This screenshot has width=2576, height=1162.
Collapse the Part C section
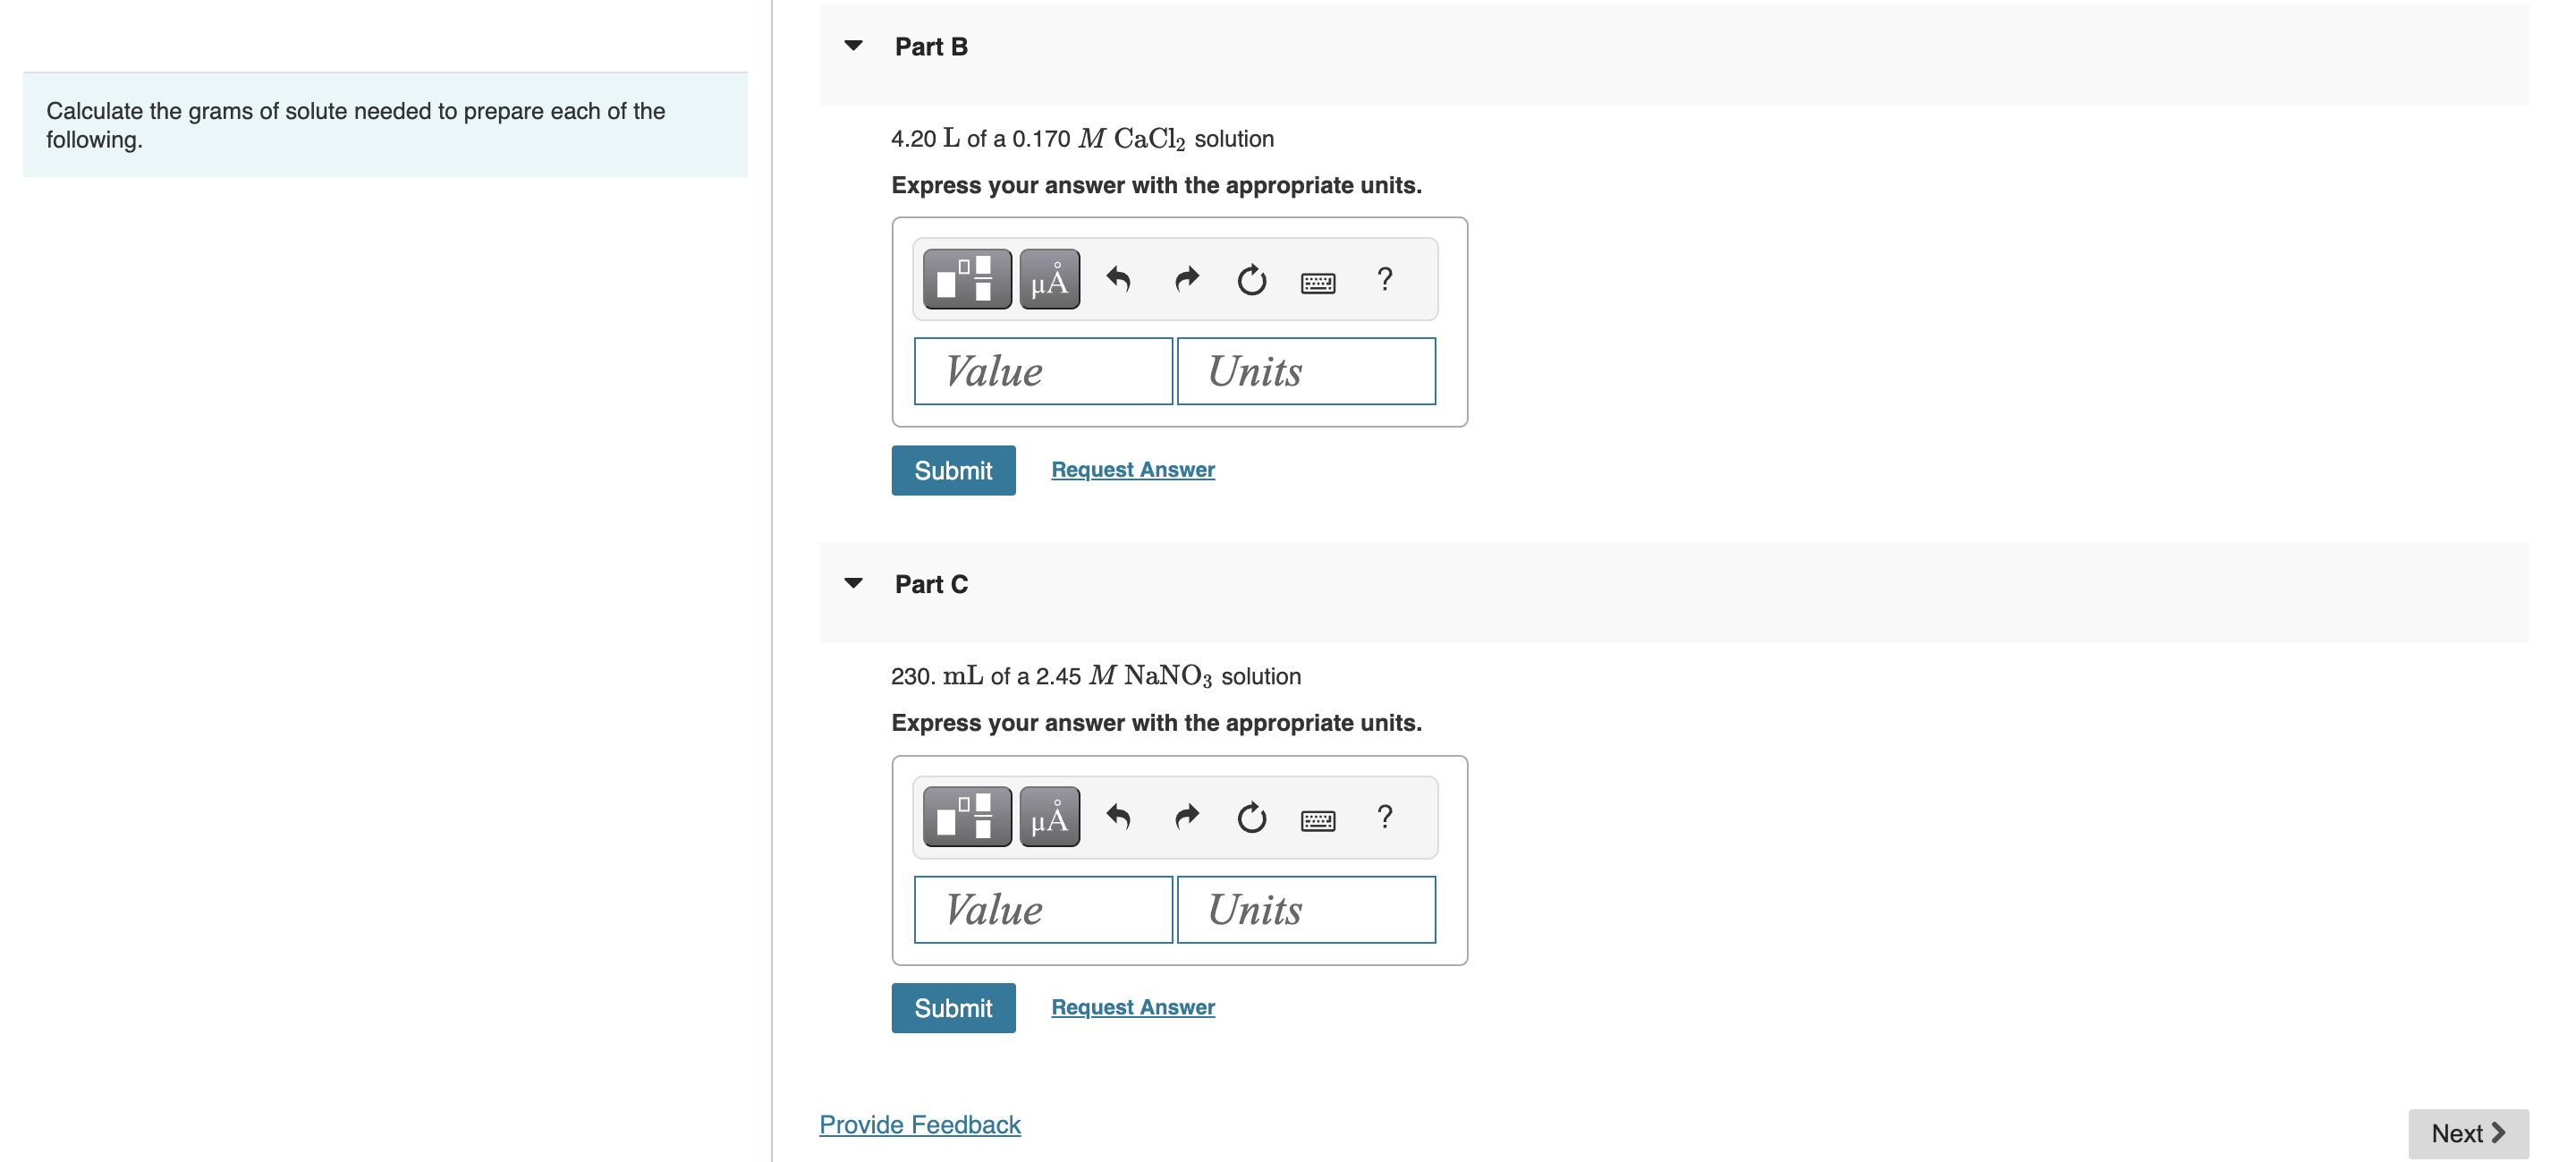(853, 583)
